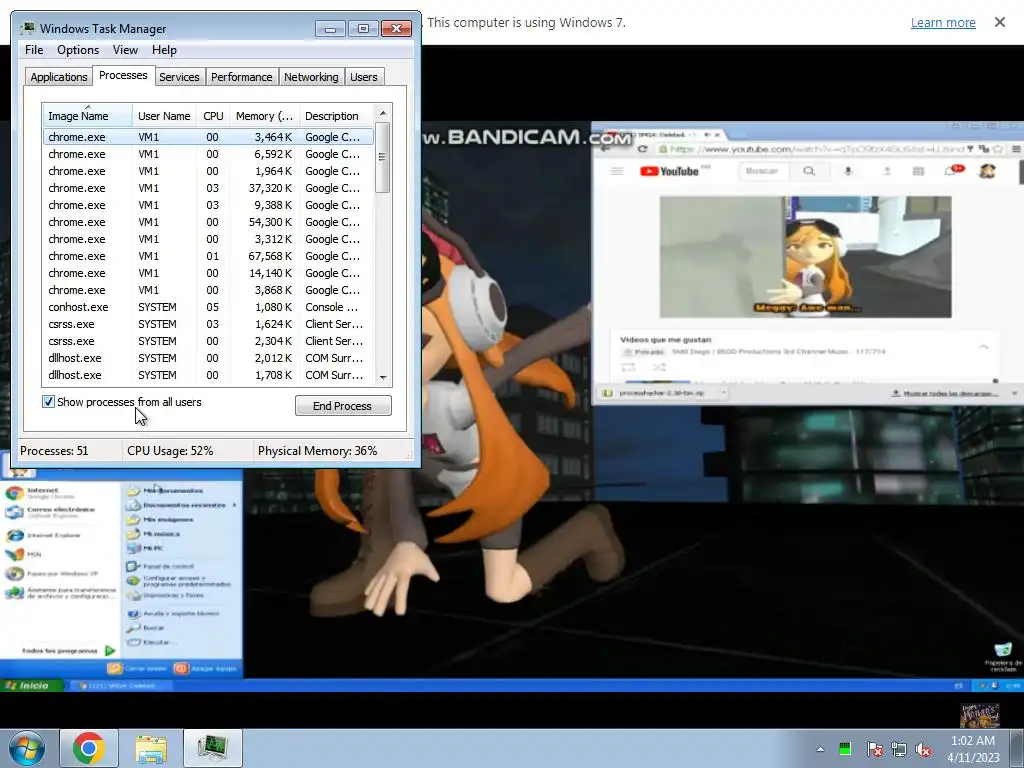Select the Processes tab
This screenshot has width=1024, height=768.
[x=123, y=75]
